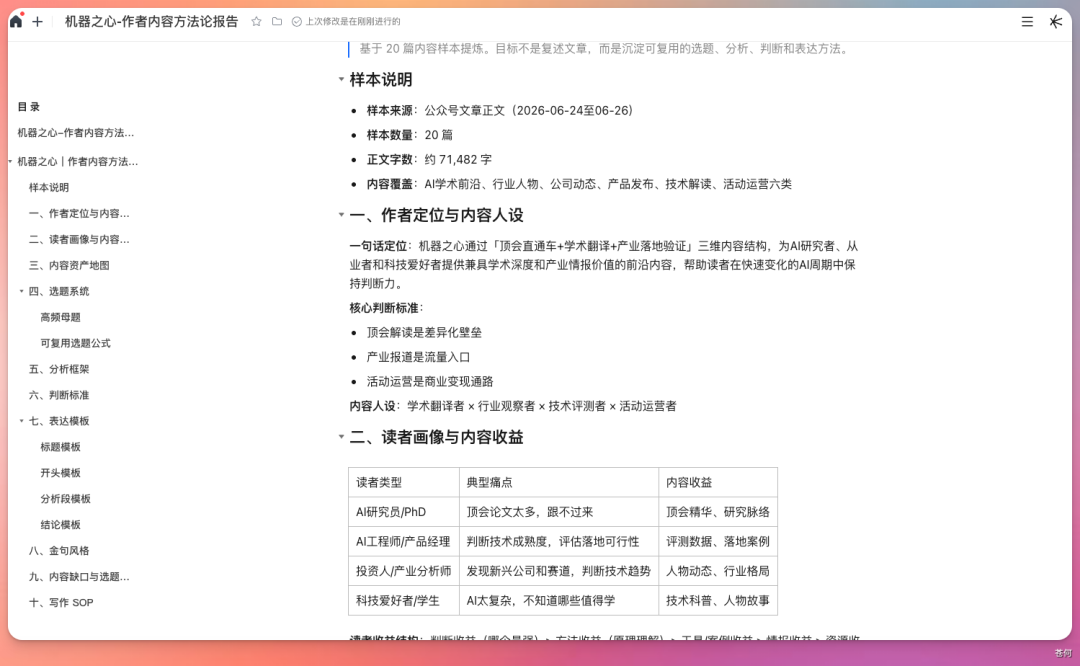Select 高频母题 in outline
The width and height of the screenshot is (1080, 666).
pyautogui.click(x=61, y=317)
